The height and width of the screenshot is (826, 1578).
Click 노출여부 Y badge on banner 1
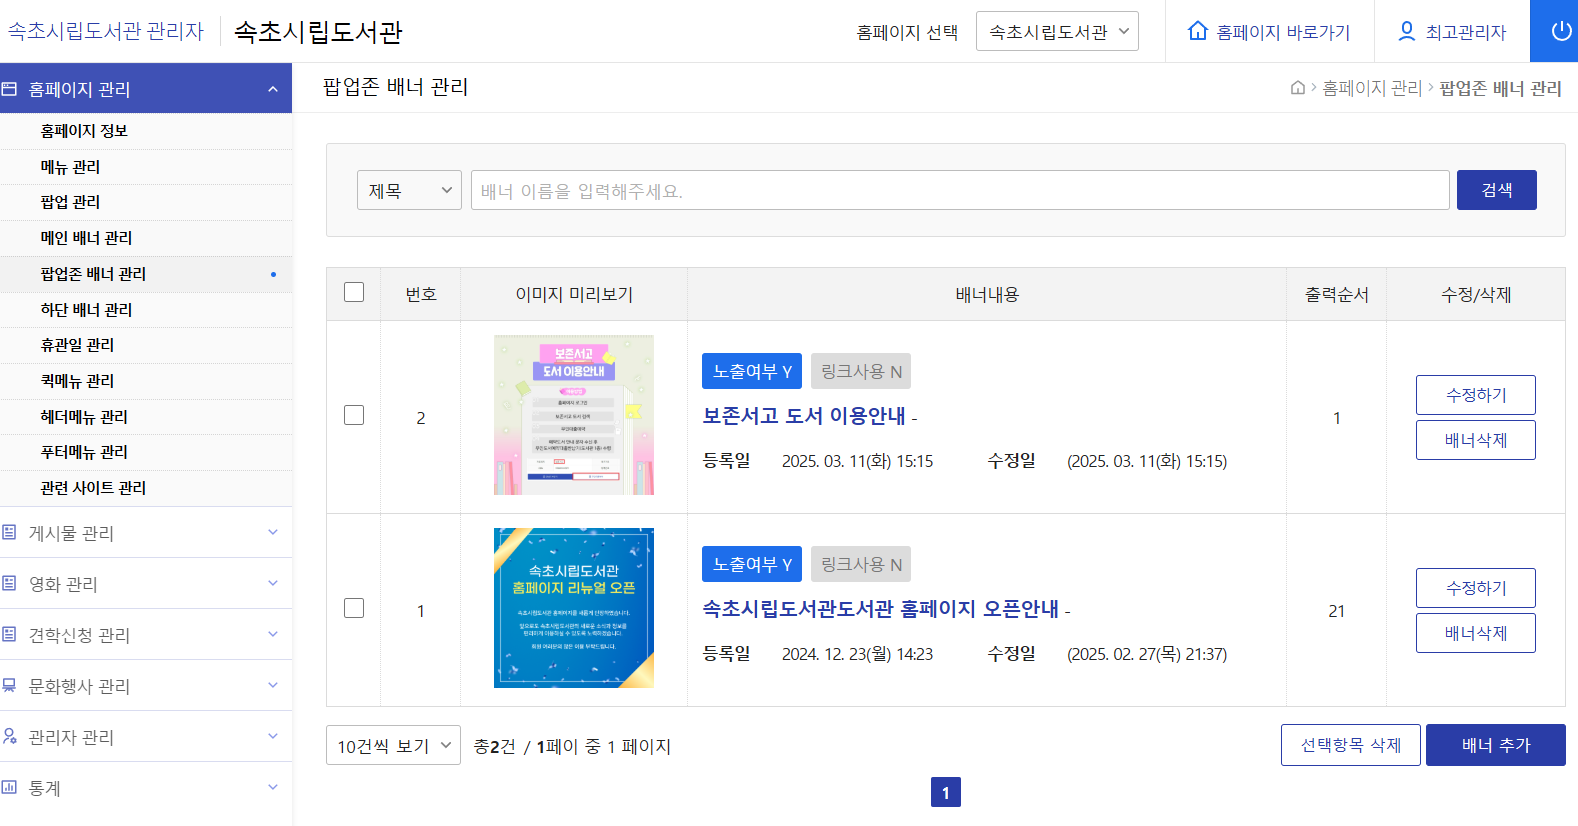pos(752,564)
